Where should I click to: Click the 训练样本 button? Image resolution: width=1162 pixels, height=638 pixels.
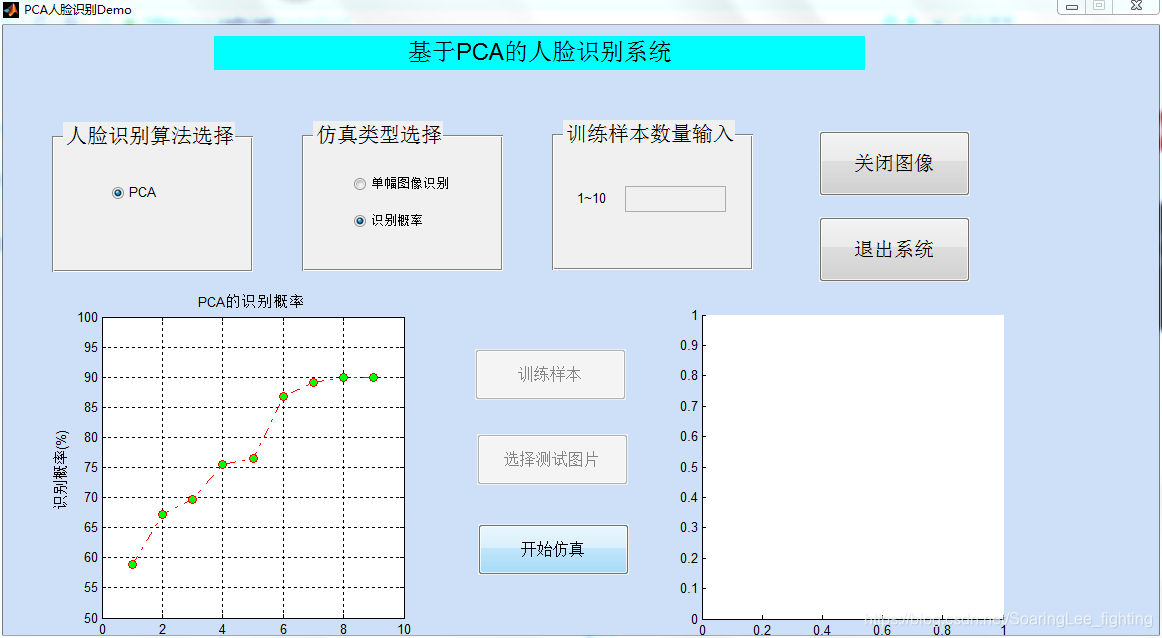tap(550, 374)
